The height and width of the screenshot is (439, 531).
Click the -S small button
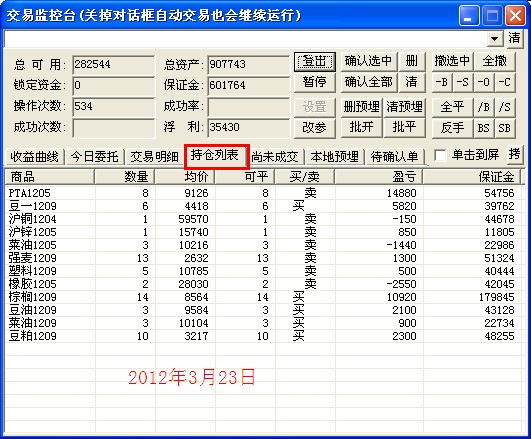(463, 82)
